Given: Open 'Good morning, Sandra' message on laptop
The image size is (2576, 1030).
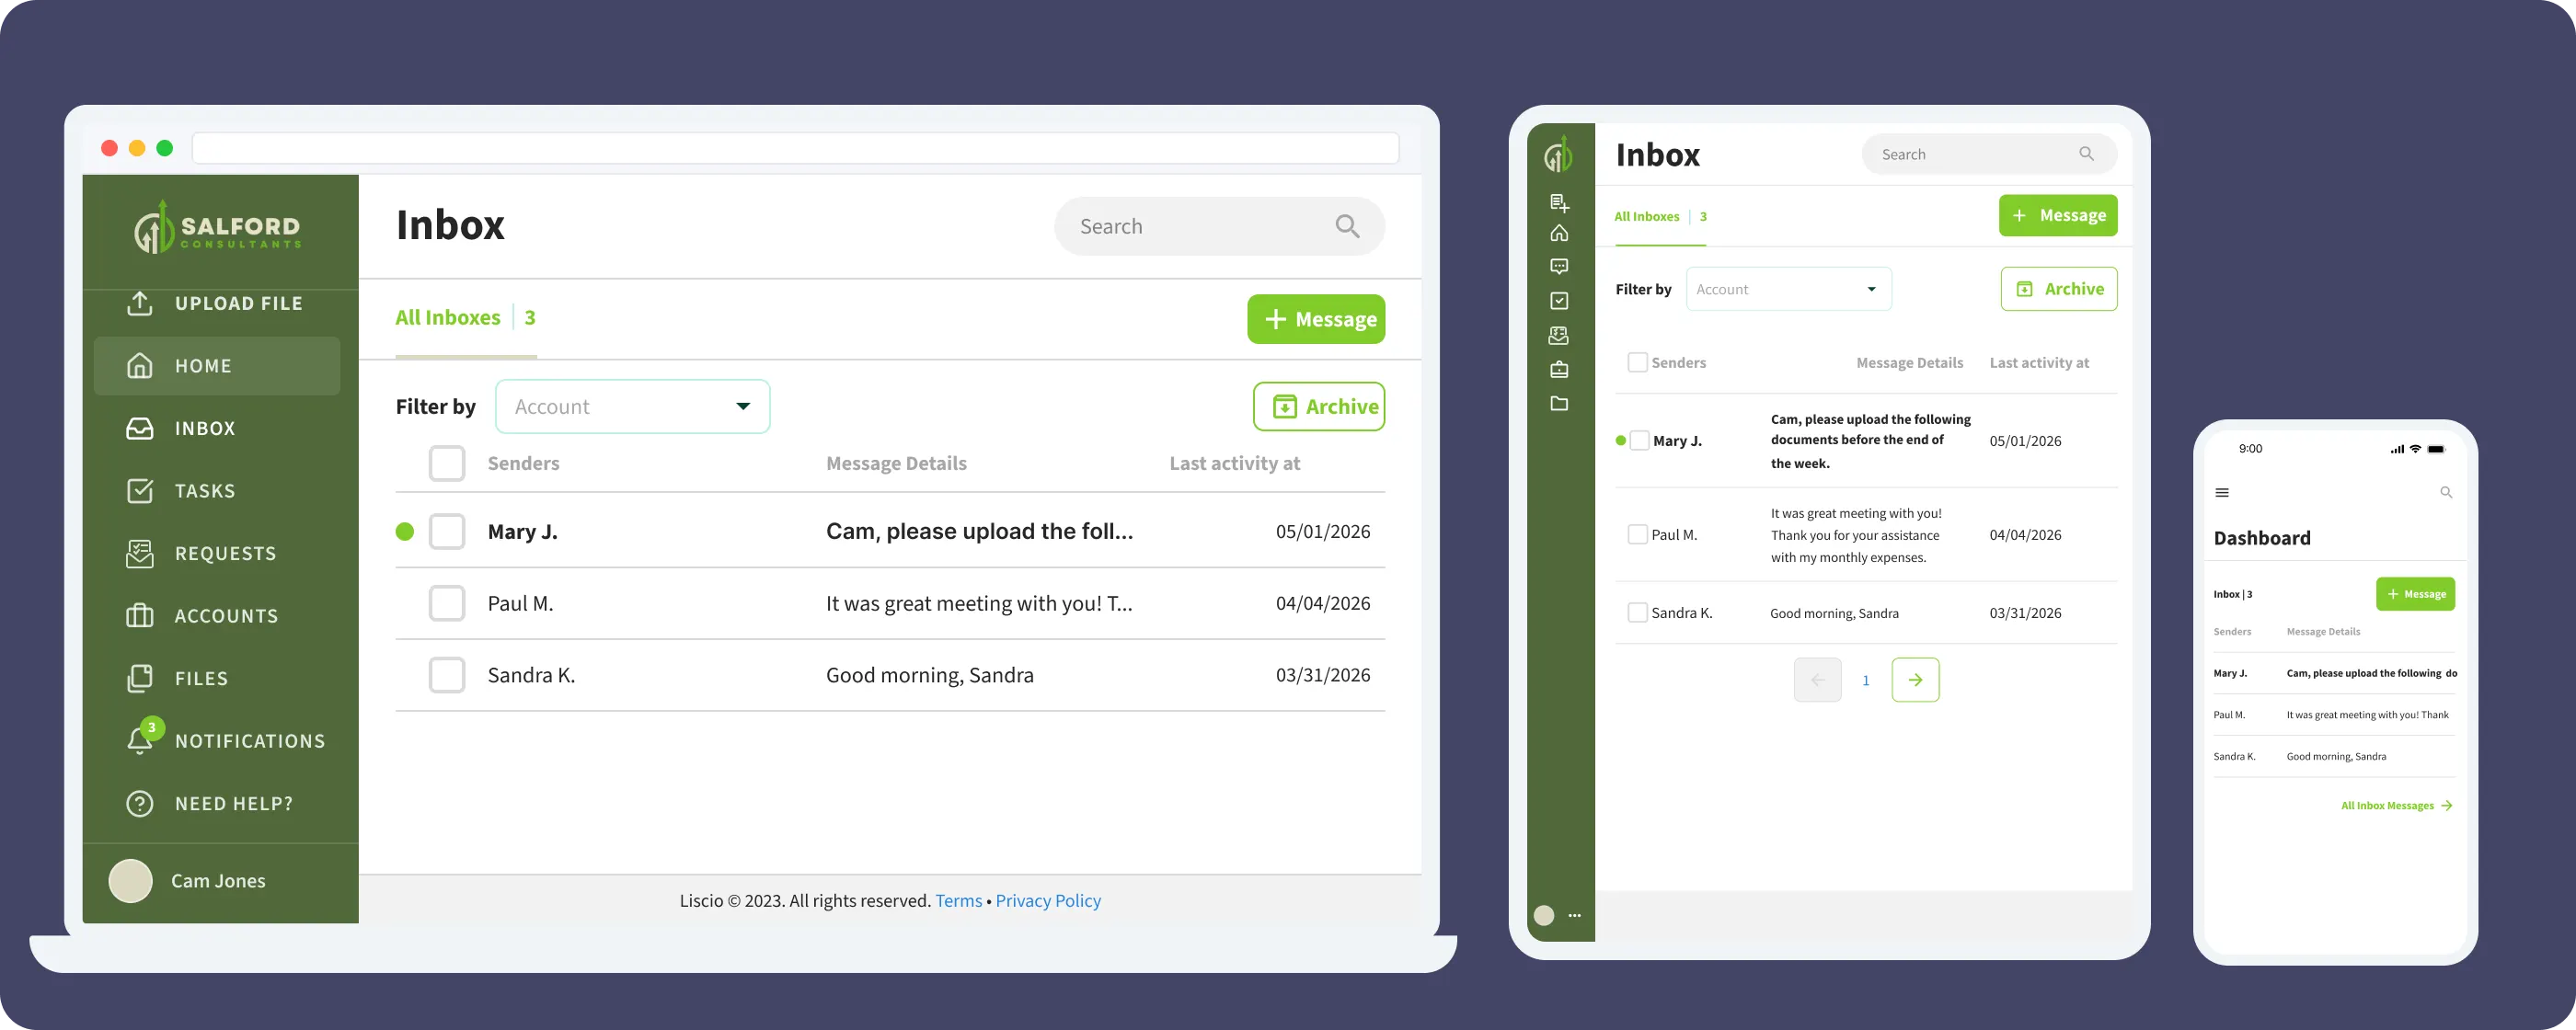Looking at the screenshot, I should (929, 675).
